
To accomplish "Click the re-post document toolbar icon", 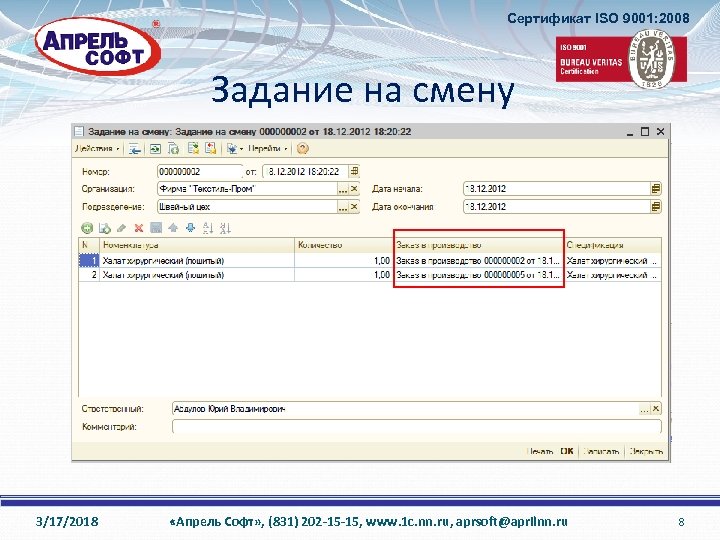I will (x=155, y=149).
